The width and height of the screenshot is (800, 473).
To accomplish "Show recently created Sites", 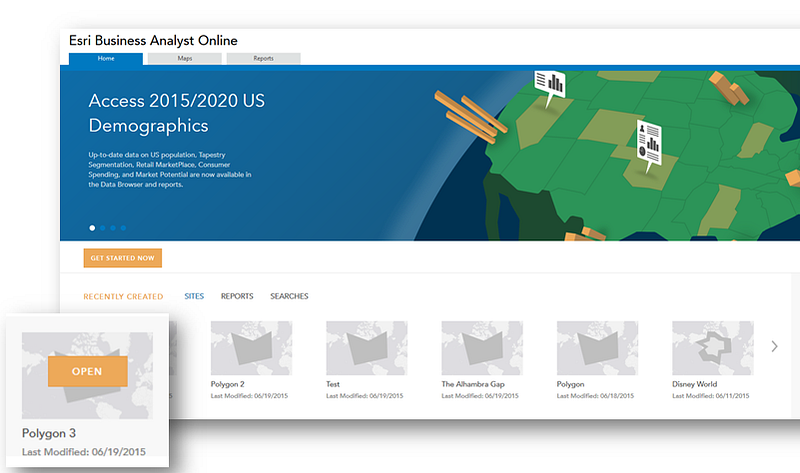I will [x=194, y=296].
